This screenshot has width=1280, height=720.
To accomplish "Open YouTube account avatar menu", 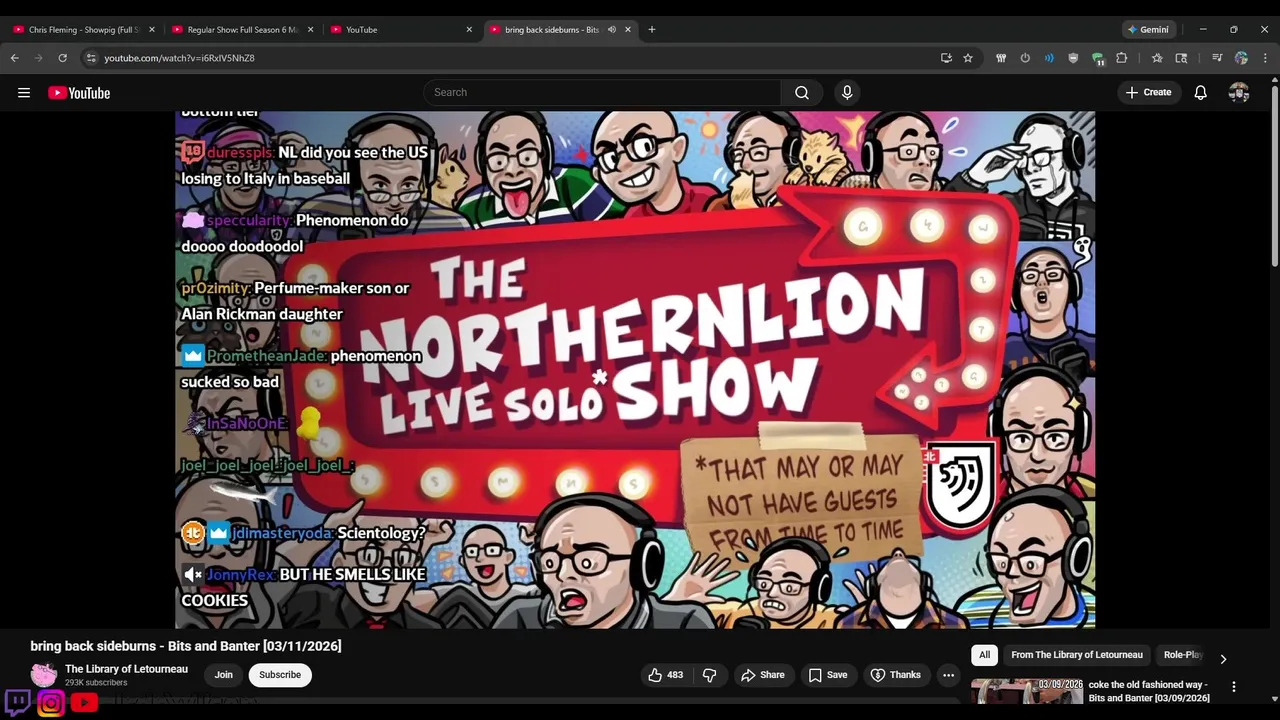I will 1239,92.
